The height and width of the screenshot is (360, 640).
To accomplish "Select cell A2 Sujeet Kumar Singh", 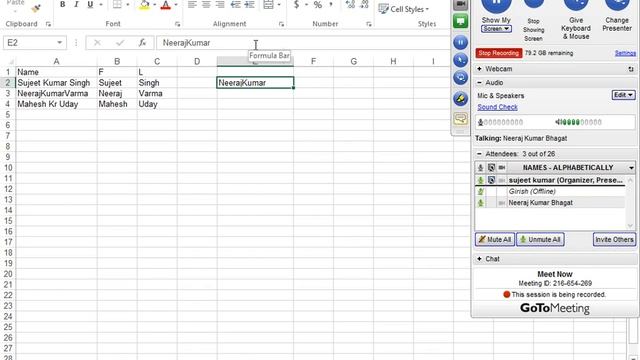I will [x=56, y=83].
